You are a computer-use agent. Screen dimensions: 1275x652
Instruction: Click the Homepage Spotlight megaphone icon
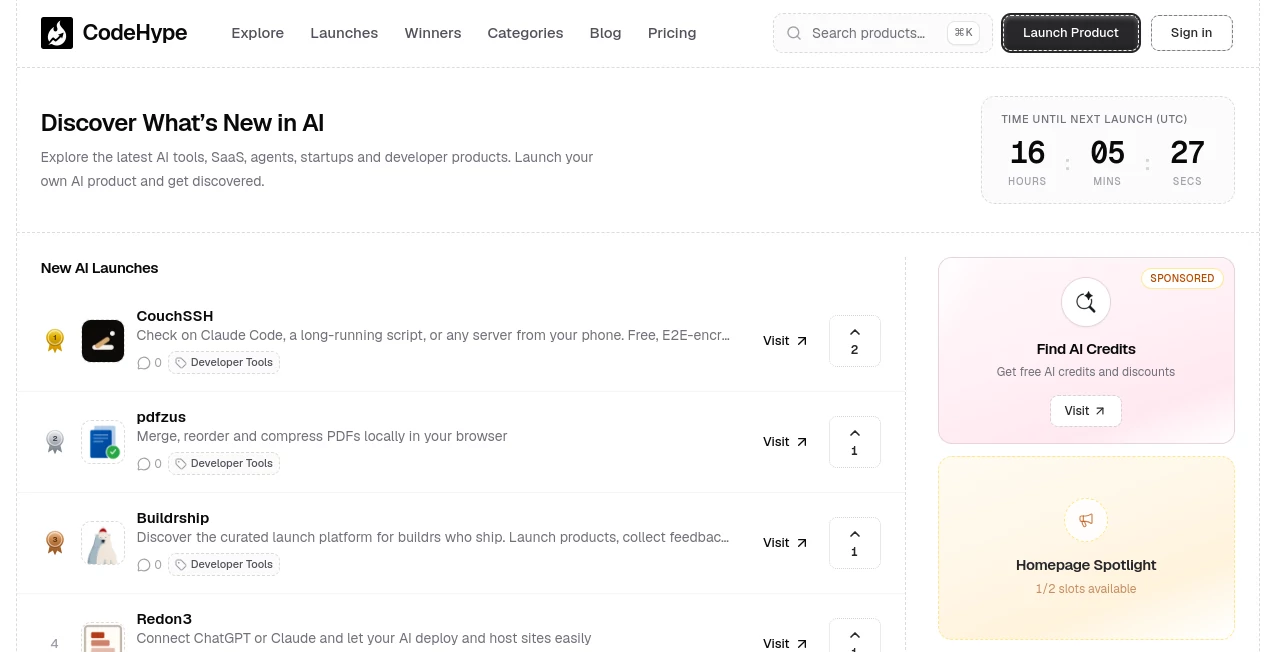click(x=1086, y=520)
